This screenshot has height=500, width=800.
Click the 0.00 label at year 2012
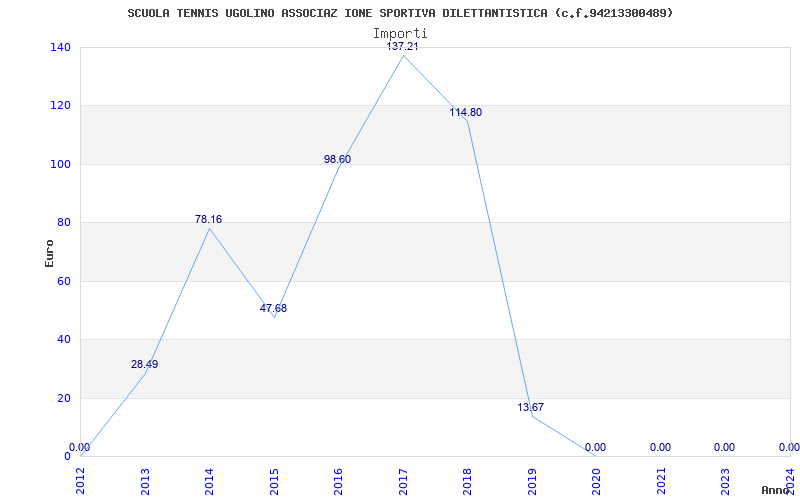tap(80, 447)
